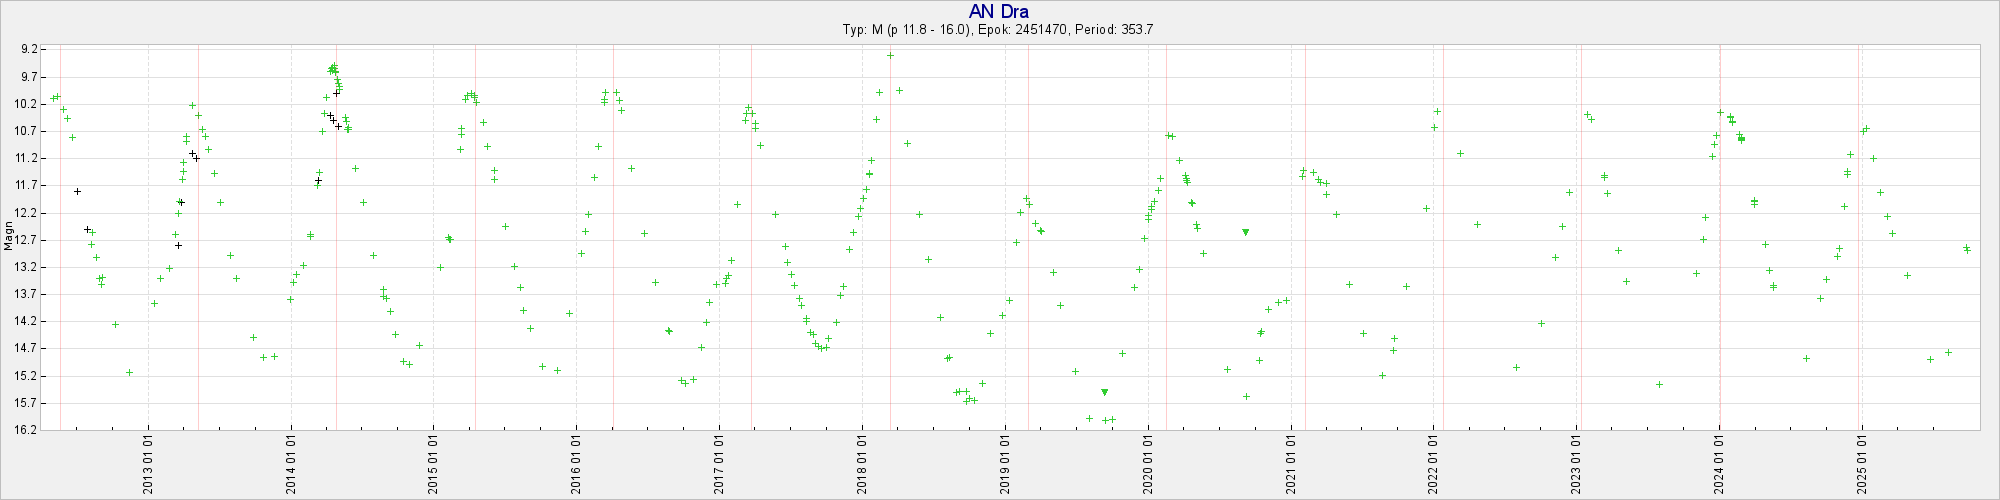Click the 16.2 magnitude tick label

click(29, 430)
